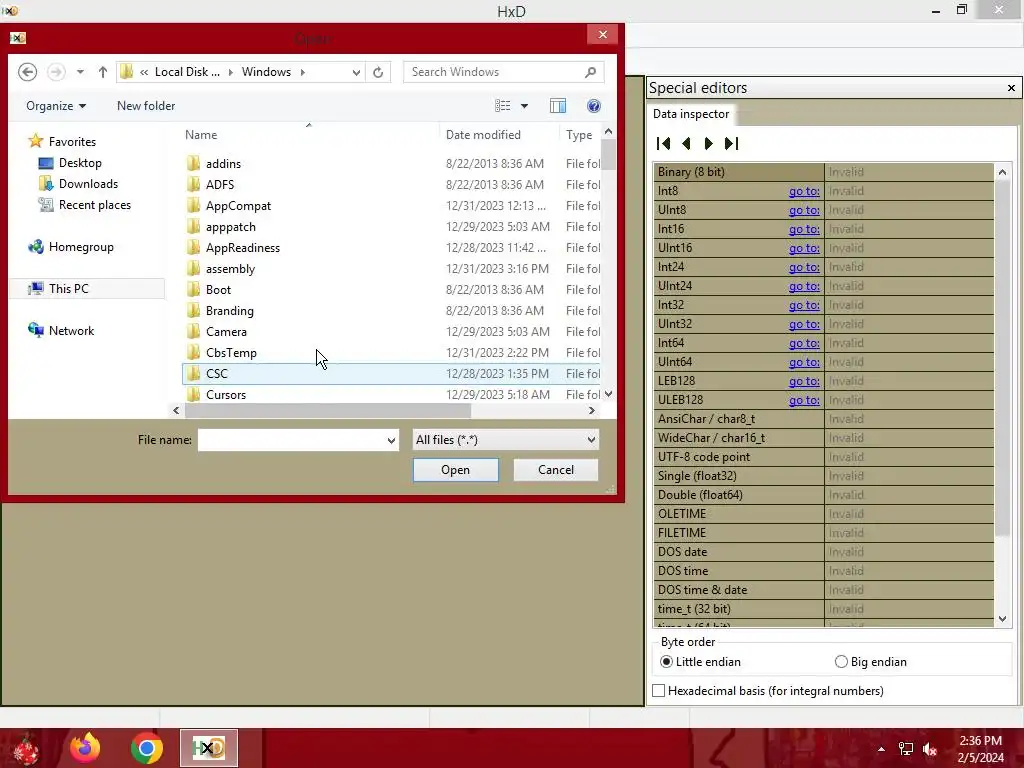Select the CSC folder
Viewport: 1024px width, 768px height.
pyautogui.click(x=391, y=374)
